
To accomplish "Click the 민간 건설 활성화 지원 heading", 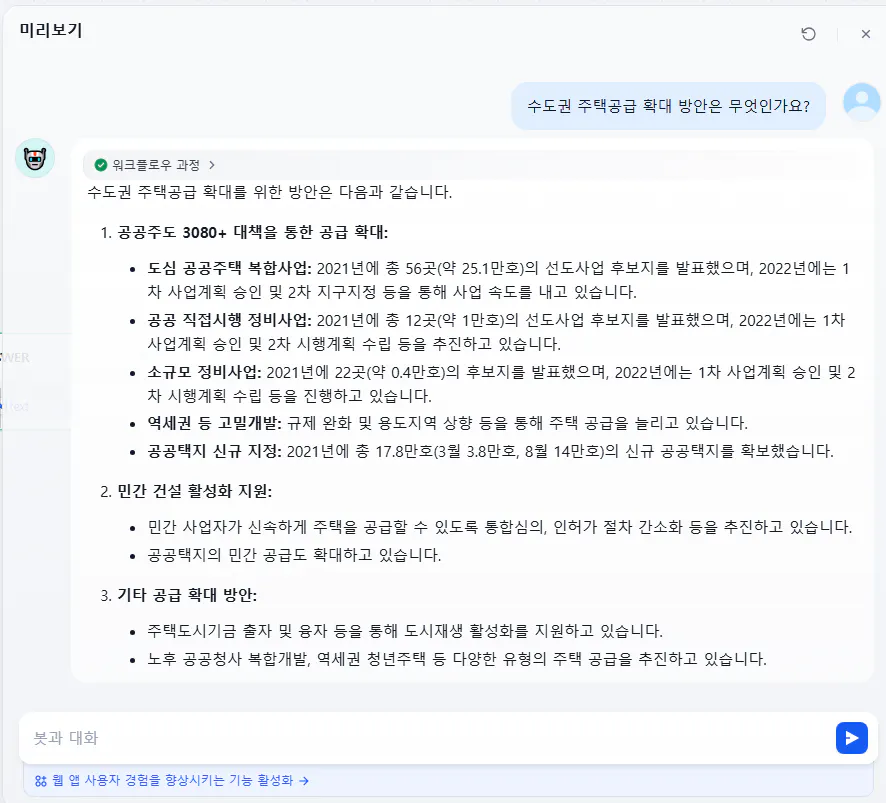I will pos(194,490).
